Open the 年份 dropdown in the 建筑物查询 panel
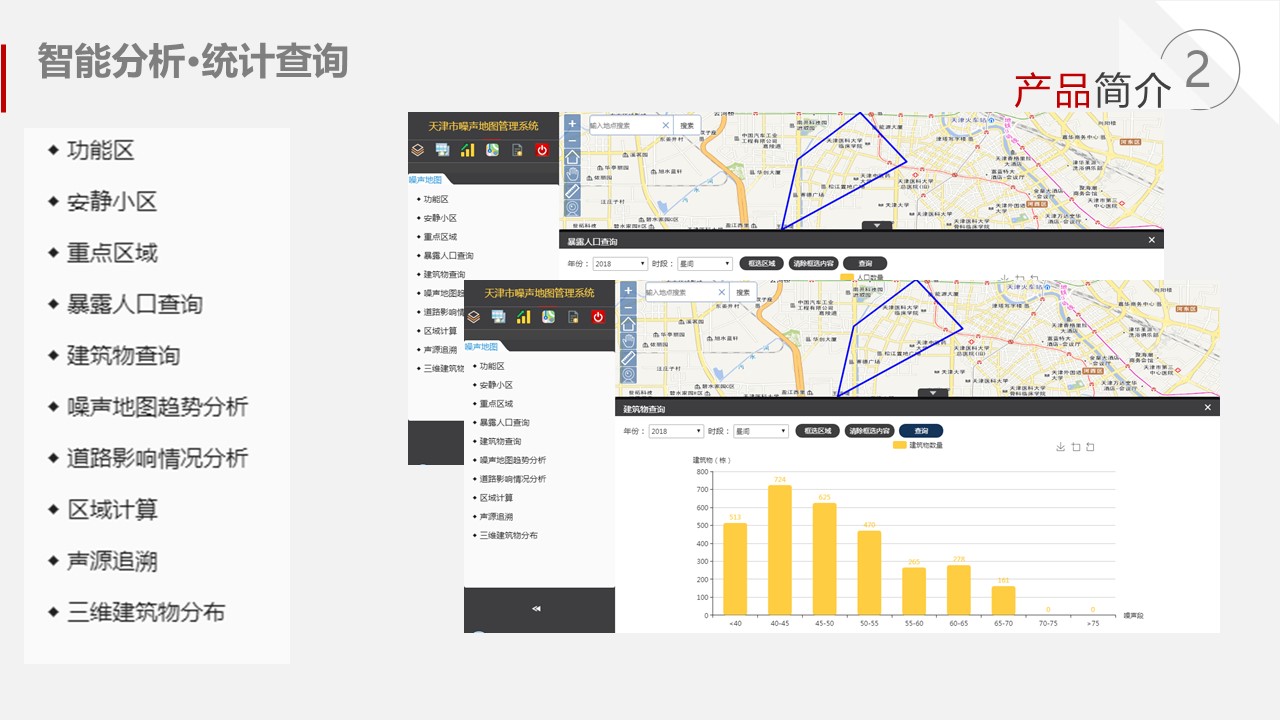The image size is (1280, 720). (x=676, y=431)
